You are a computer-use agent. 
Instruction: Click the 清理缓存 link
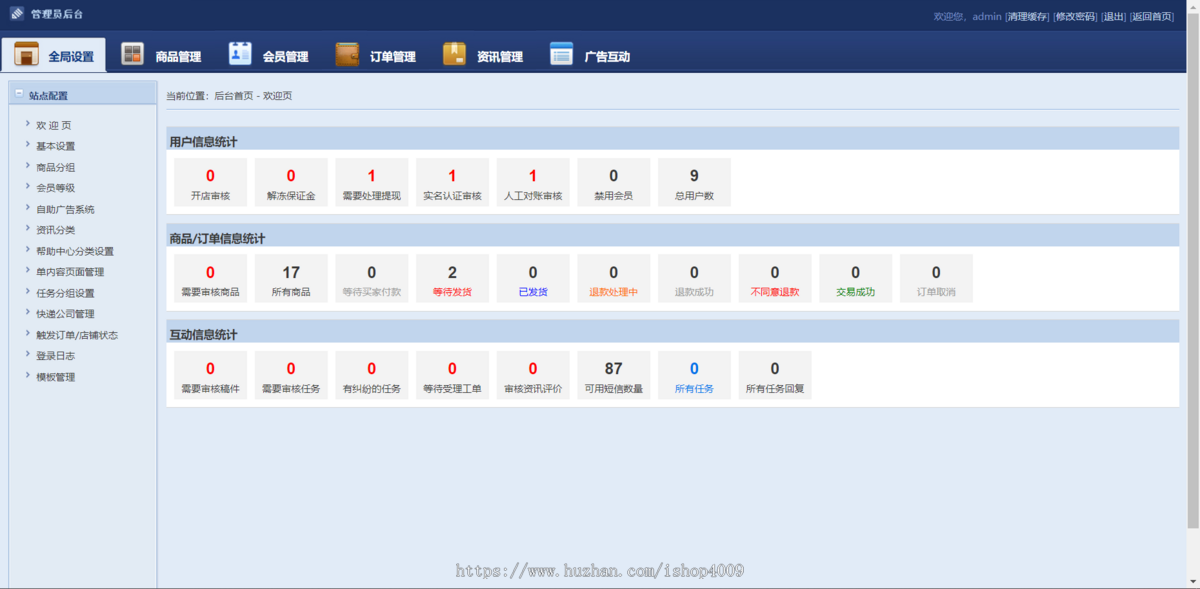coord(1027,17)
